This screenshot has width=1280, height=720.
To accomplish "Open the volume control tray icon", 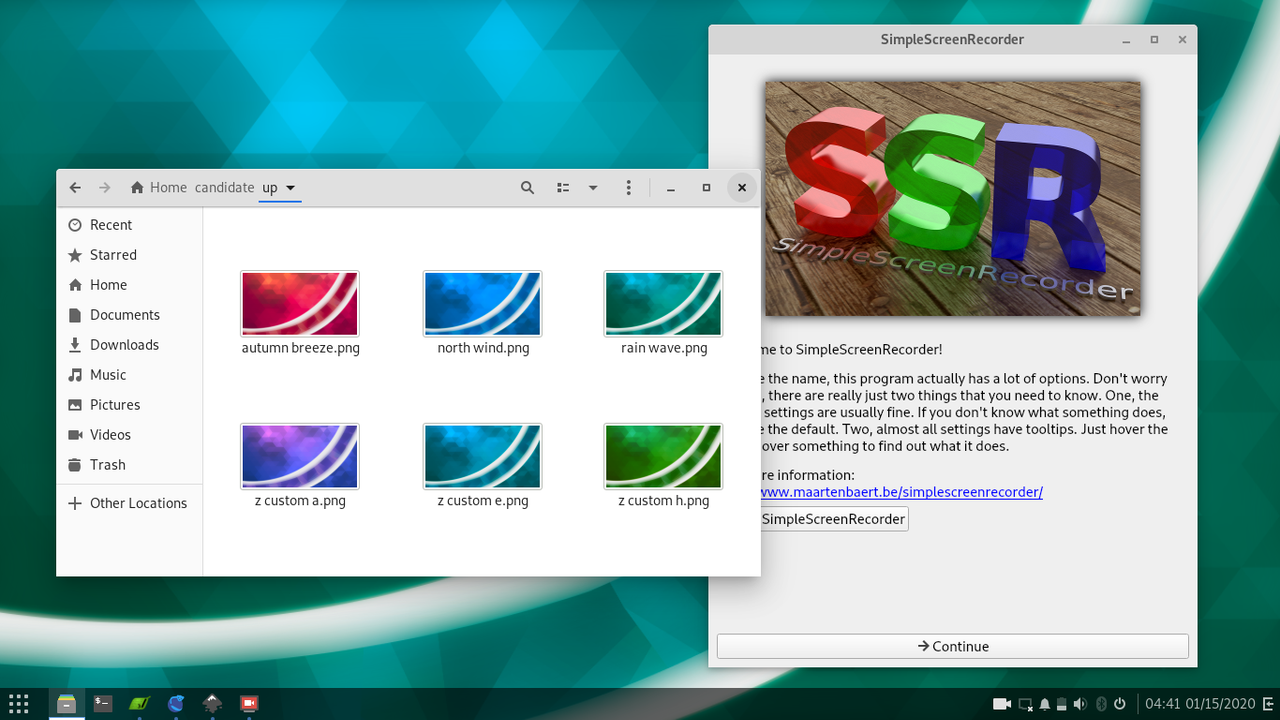I will pyautogui.click(x=1080, y=704).
